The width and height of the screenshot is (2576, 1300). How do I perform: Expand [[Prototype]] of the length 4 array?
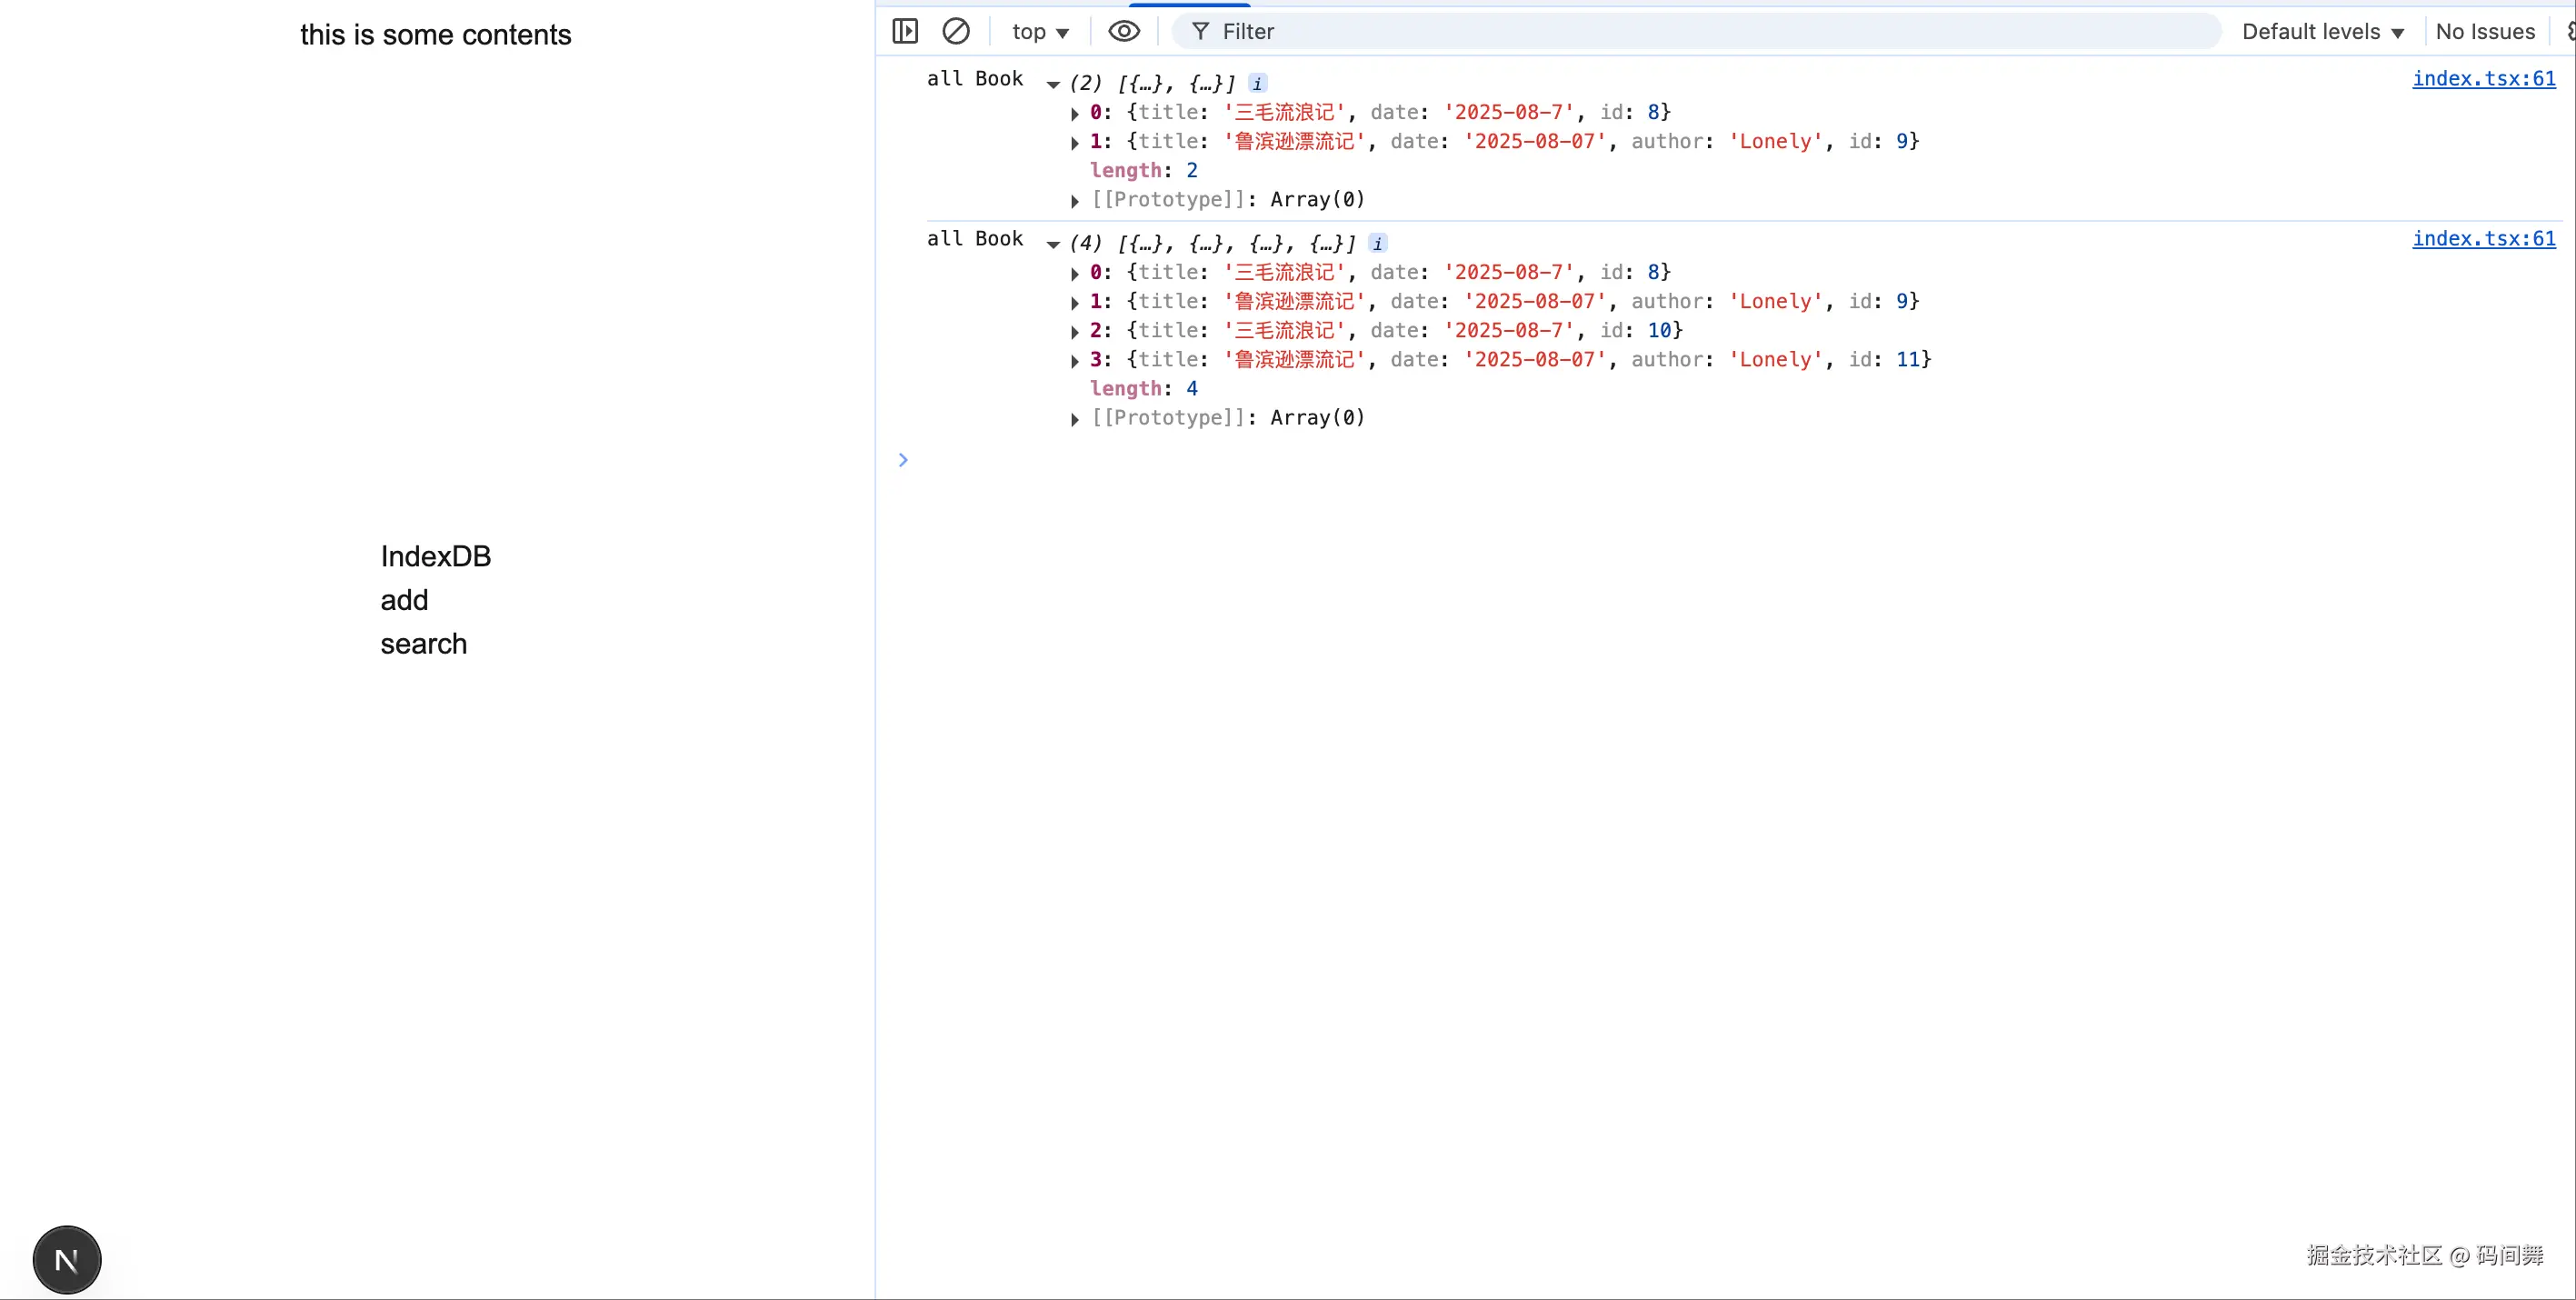point(1075,419)
